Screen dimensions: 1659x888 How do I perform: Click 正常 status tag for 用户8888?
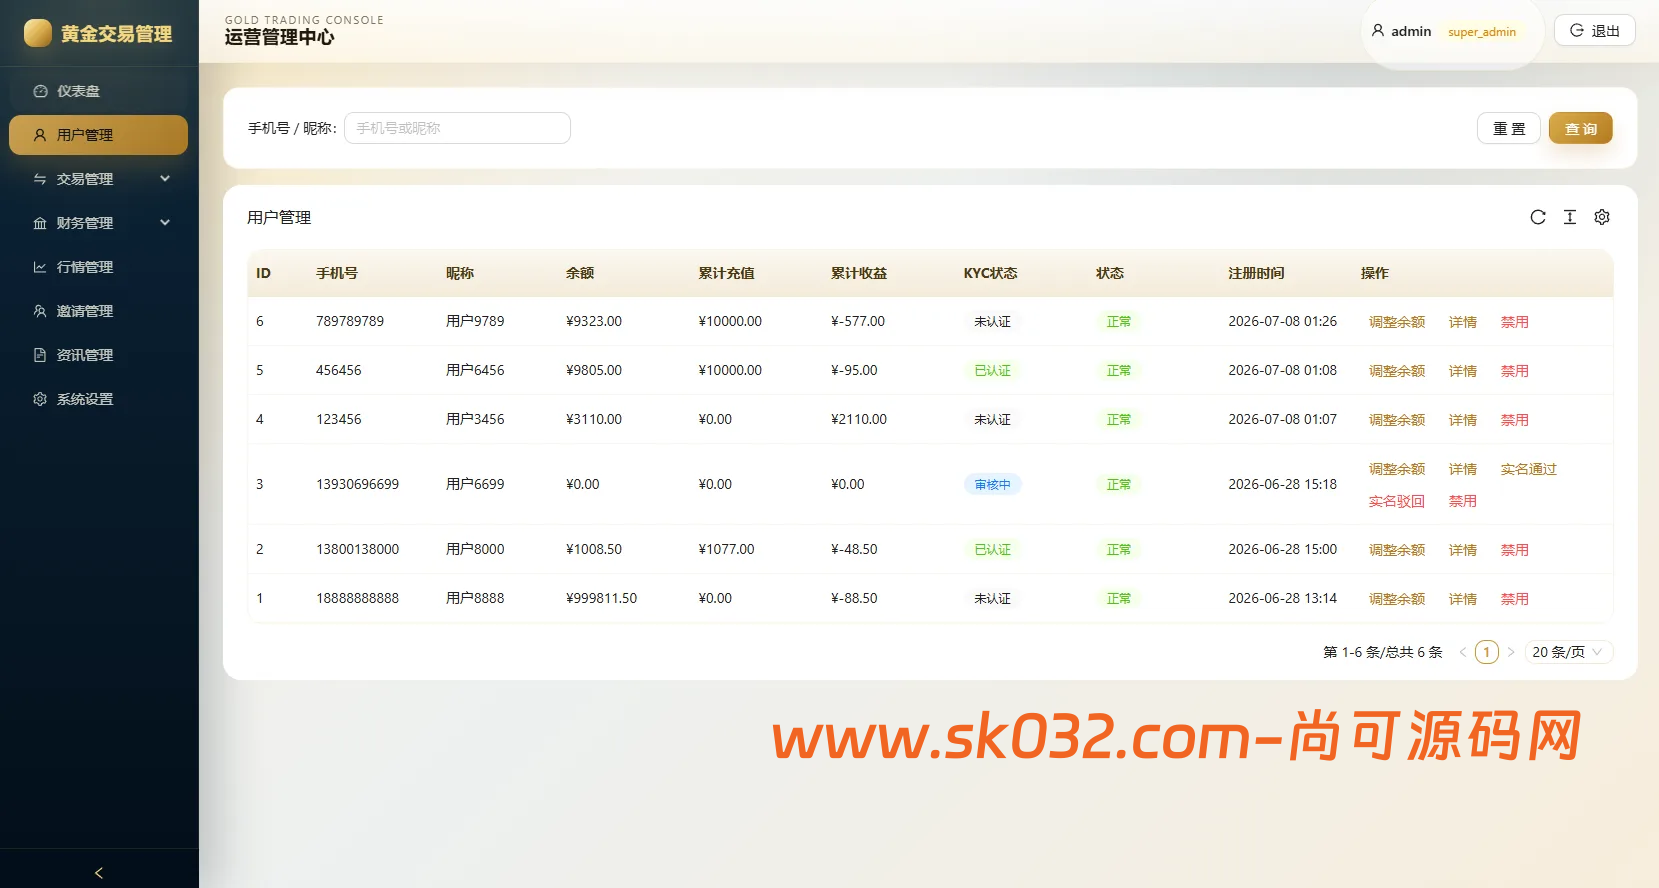(1118, 599)
